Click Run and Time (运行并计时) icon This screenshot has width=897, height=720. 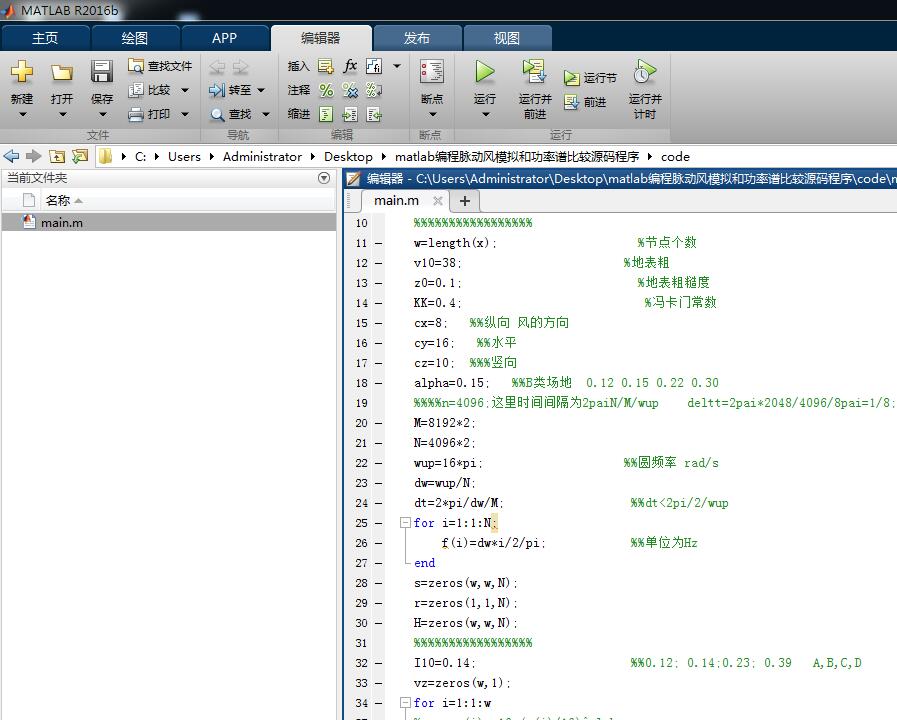[645, 71]
